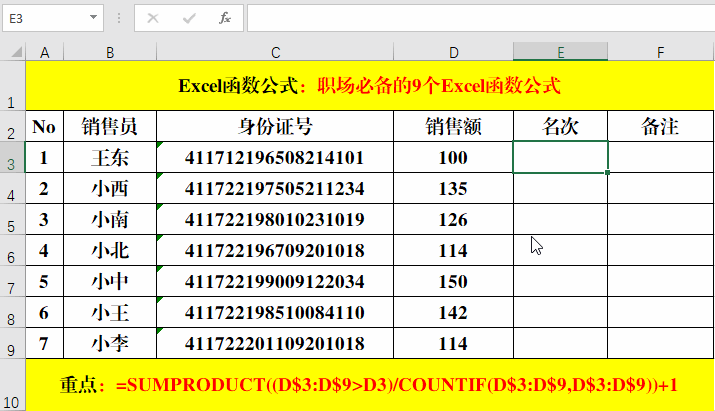Click sales value 114 in 小李's row
The width and height of the screenshot is (715, 411).
(x=453, y=343)
